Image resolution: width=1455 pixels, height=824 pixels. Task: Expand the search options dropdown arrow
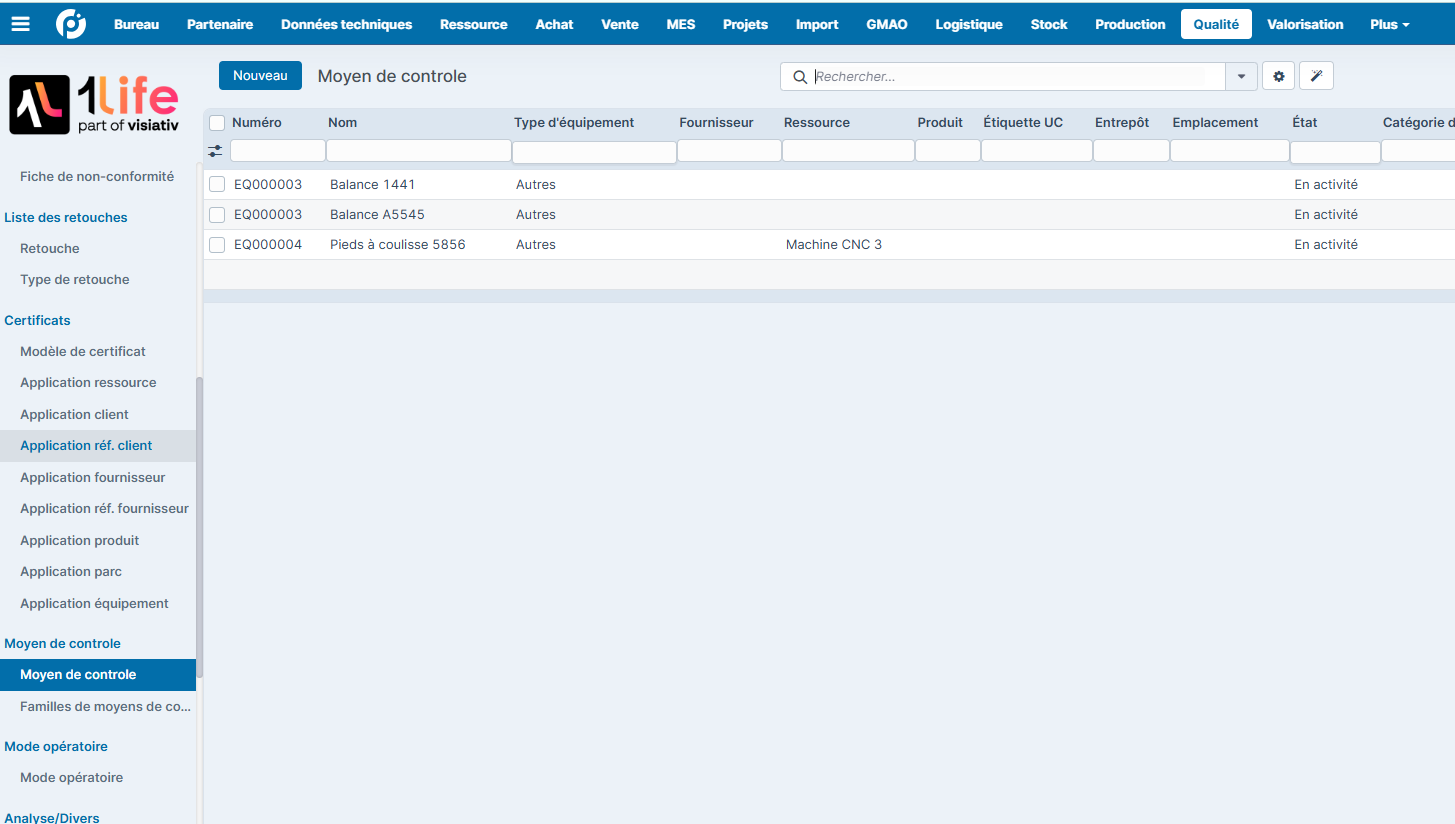point(1242,77)
